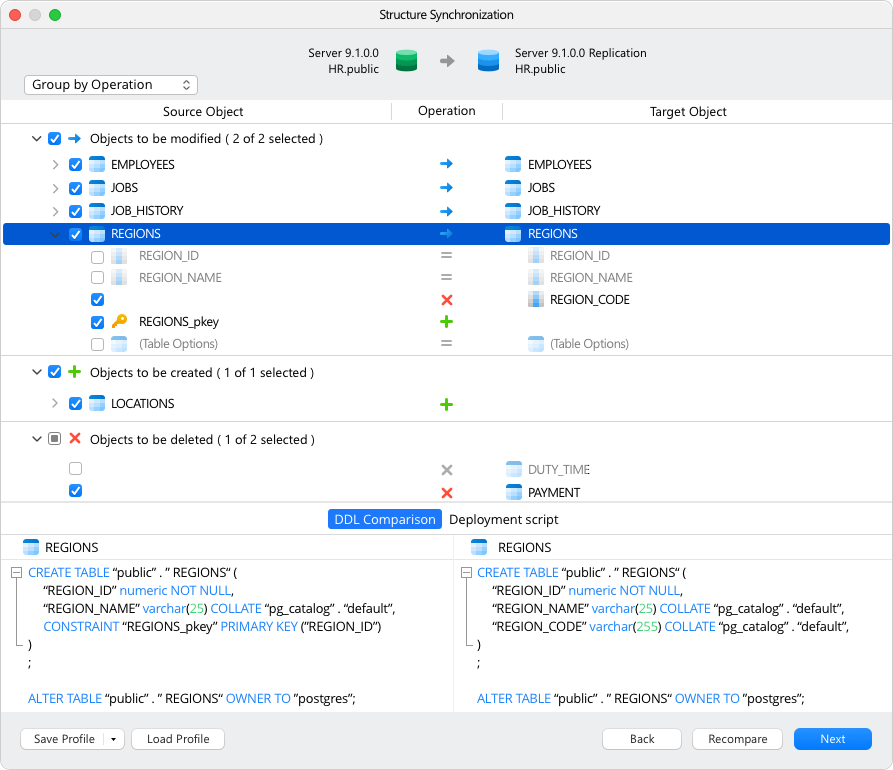The height and width of the screenshot is (770, 893).
Task: Open the Group by Operation dropdown
Action: (110, 85)
